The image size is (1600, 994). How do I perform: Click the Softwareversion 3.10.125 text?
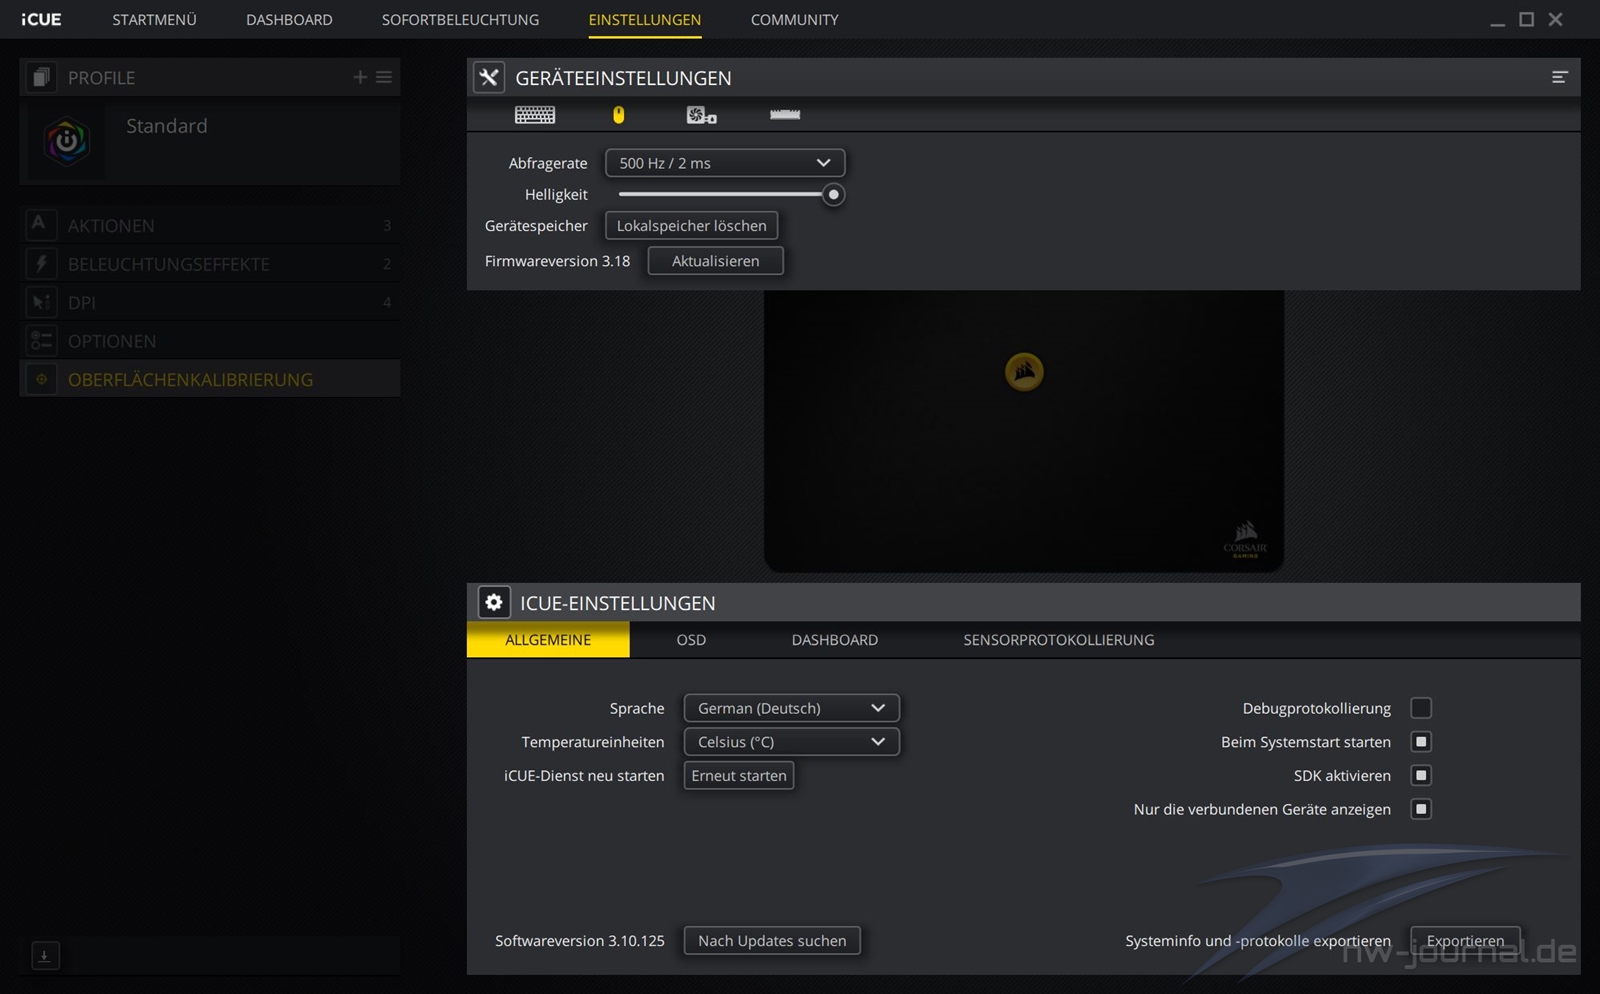coord(580,941)
